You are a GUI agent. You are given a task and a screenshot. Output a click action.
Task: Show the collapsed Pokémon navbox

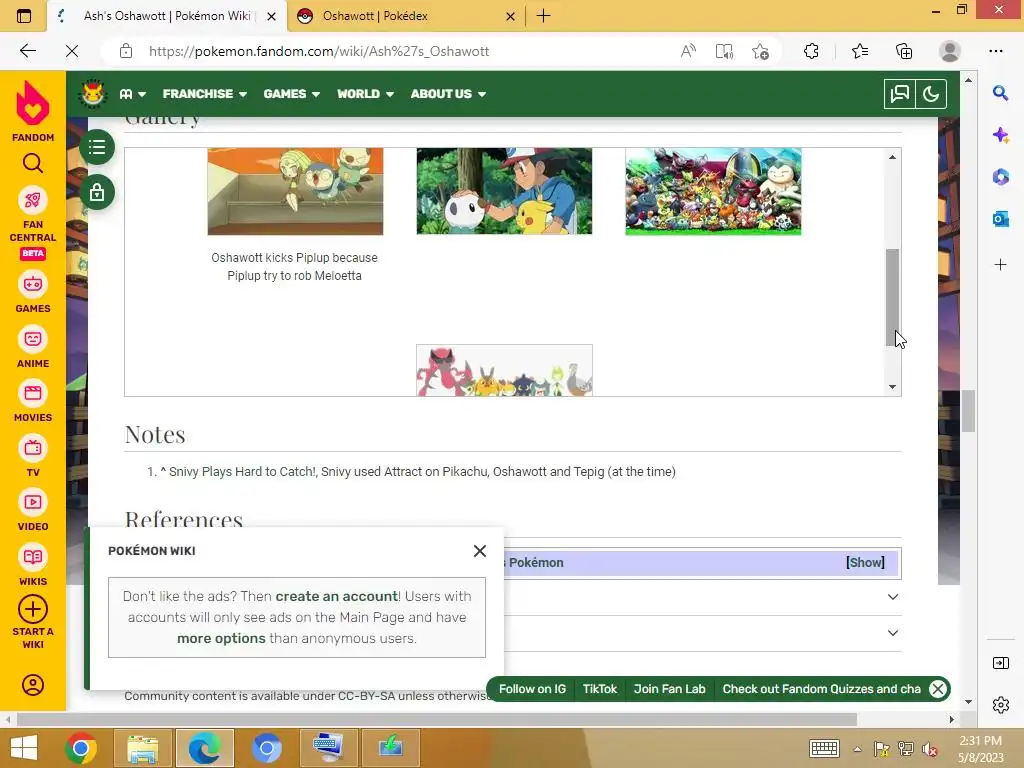(865, 562)
